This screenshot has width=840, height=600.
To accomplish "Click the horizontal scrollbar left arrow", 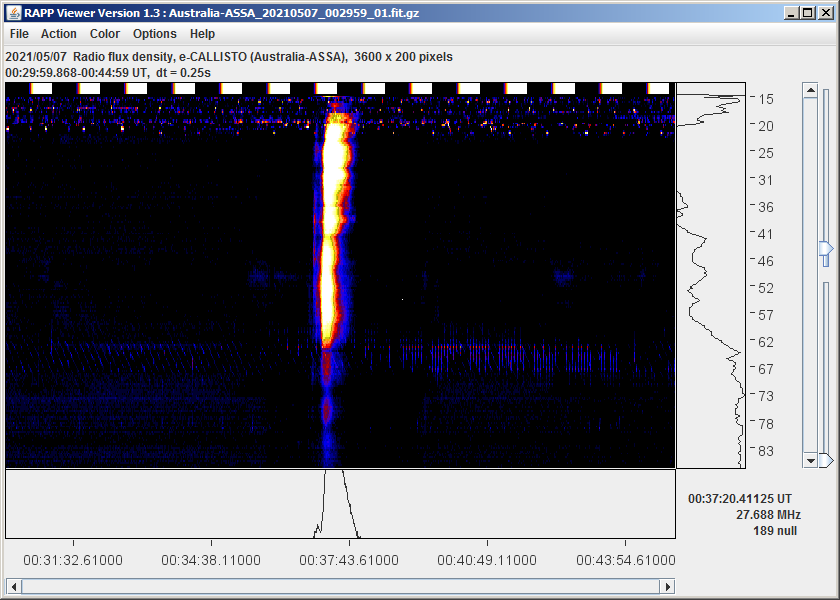I will 13,586.
